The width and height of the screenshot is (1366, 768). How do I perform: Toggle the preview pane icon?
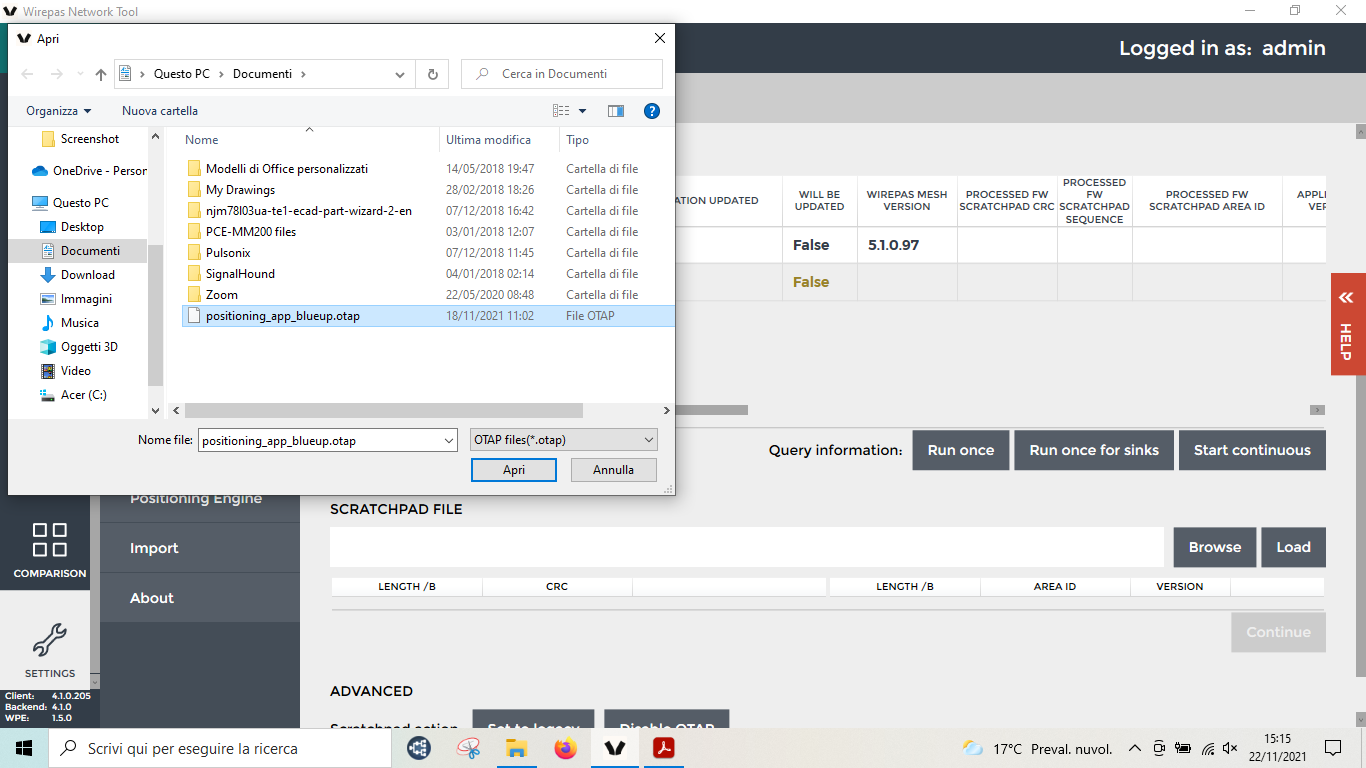pos(616,111)
